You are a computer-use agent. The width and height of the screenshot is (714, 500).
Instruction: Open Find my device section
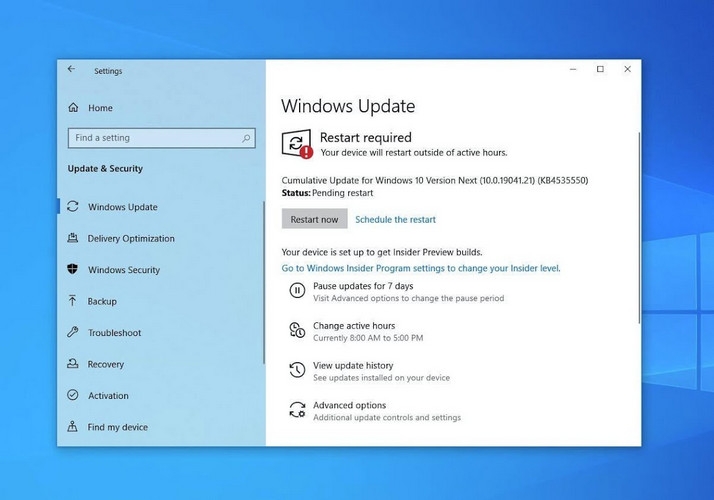pyautogui.click(x=117, y=427)
